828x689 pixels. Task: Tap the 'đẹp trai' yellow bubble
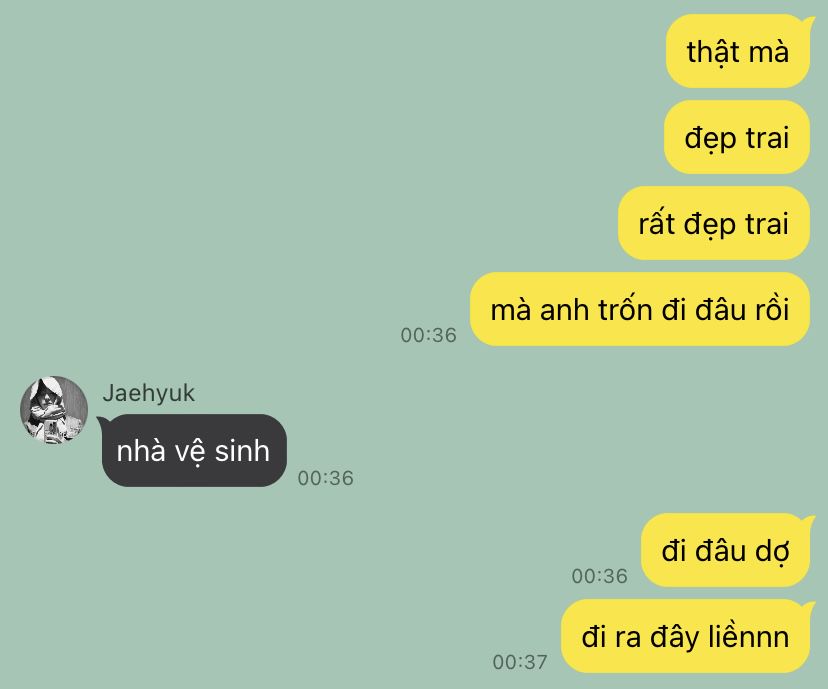737,137
